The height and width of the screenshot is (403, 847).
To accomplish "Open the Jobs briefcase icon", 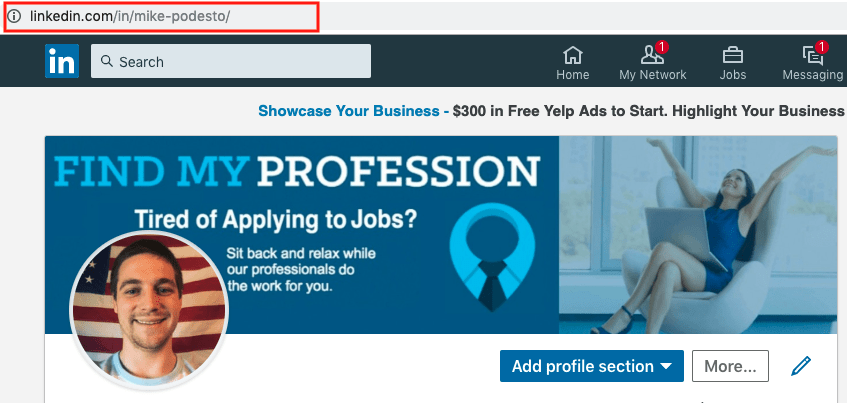I will pyautogui.click(x=732, y=55).
